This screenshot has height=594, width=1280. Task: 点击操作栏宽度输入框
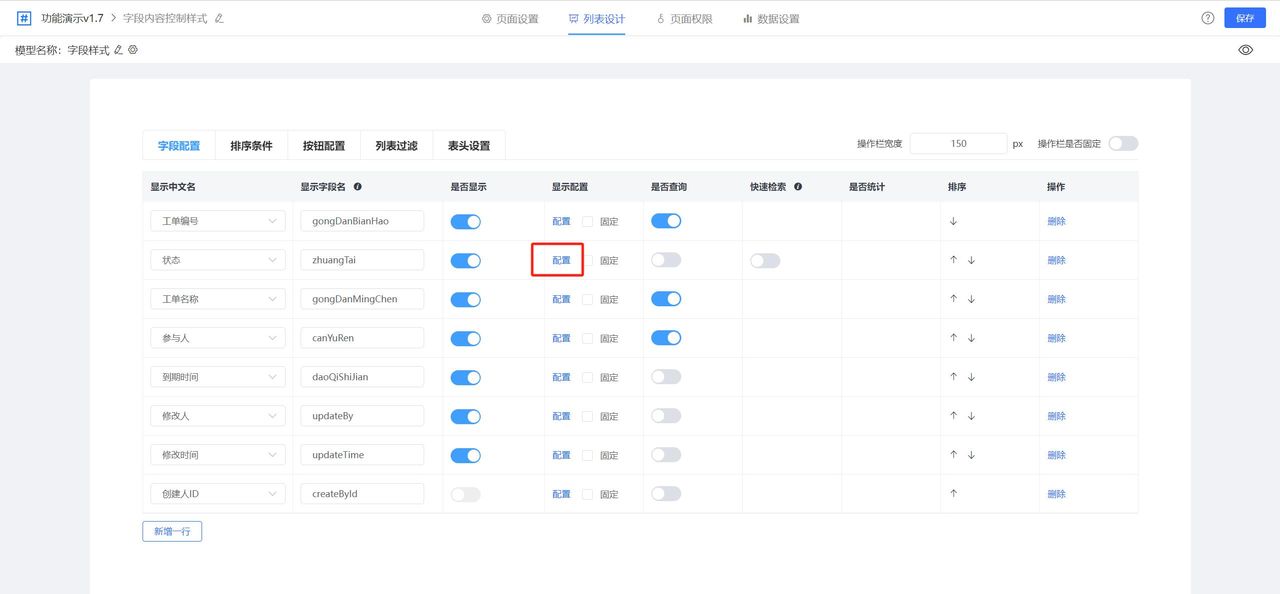[x=957, y=143]
